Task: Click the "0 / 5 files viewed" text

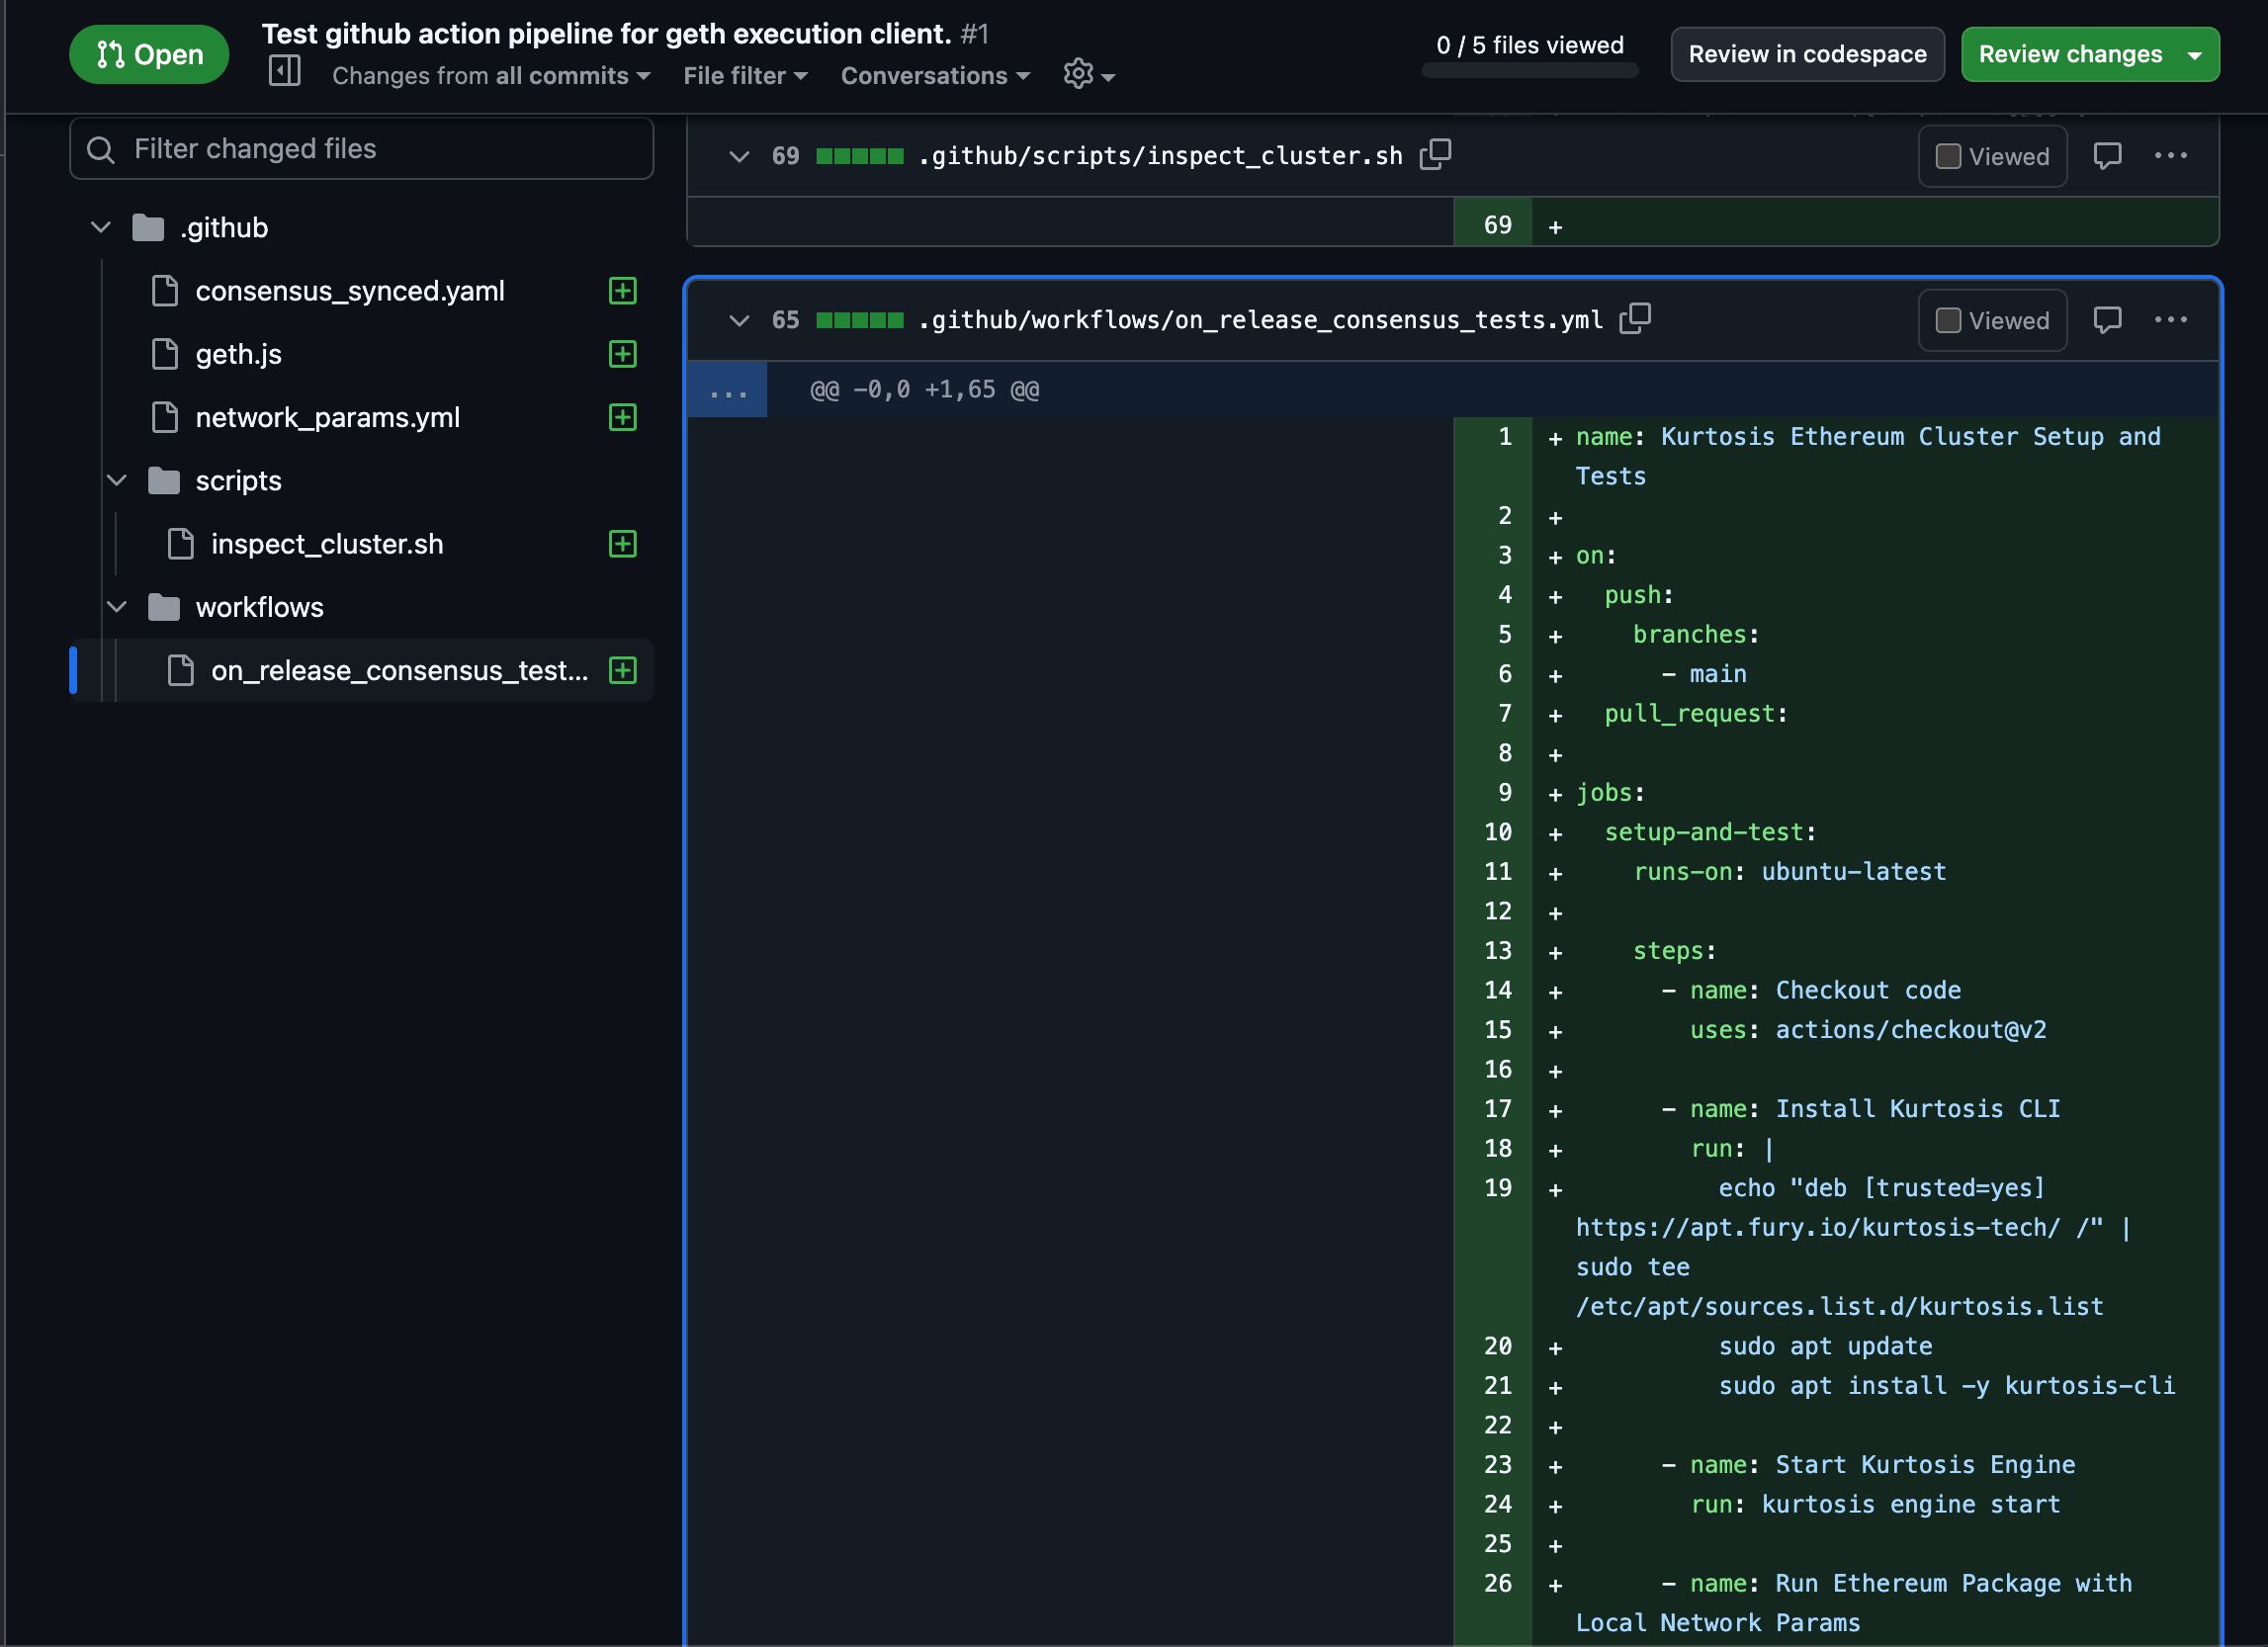Action: pos(1529,45)
